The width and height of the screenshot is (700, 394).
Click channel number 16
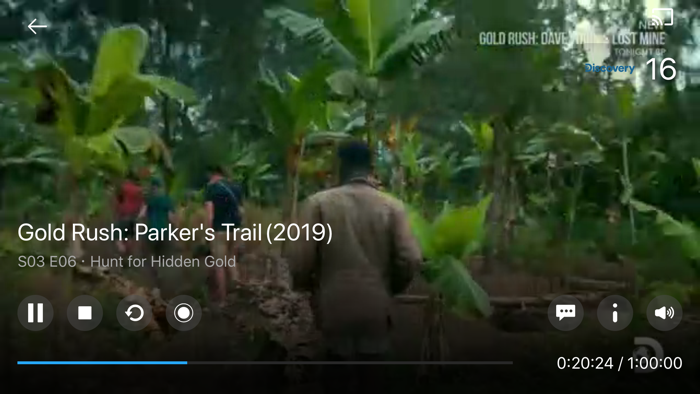[661, 69]
